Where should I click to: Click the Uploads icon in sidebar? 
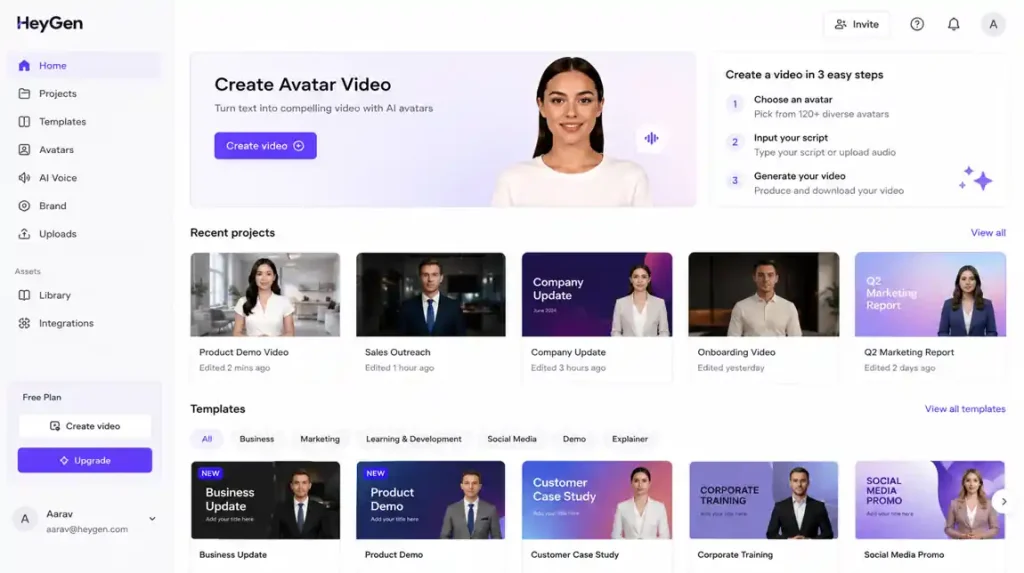[24, 234]
